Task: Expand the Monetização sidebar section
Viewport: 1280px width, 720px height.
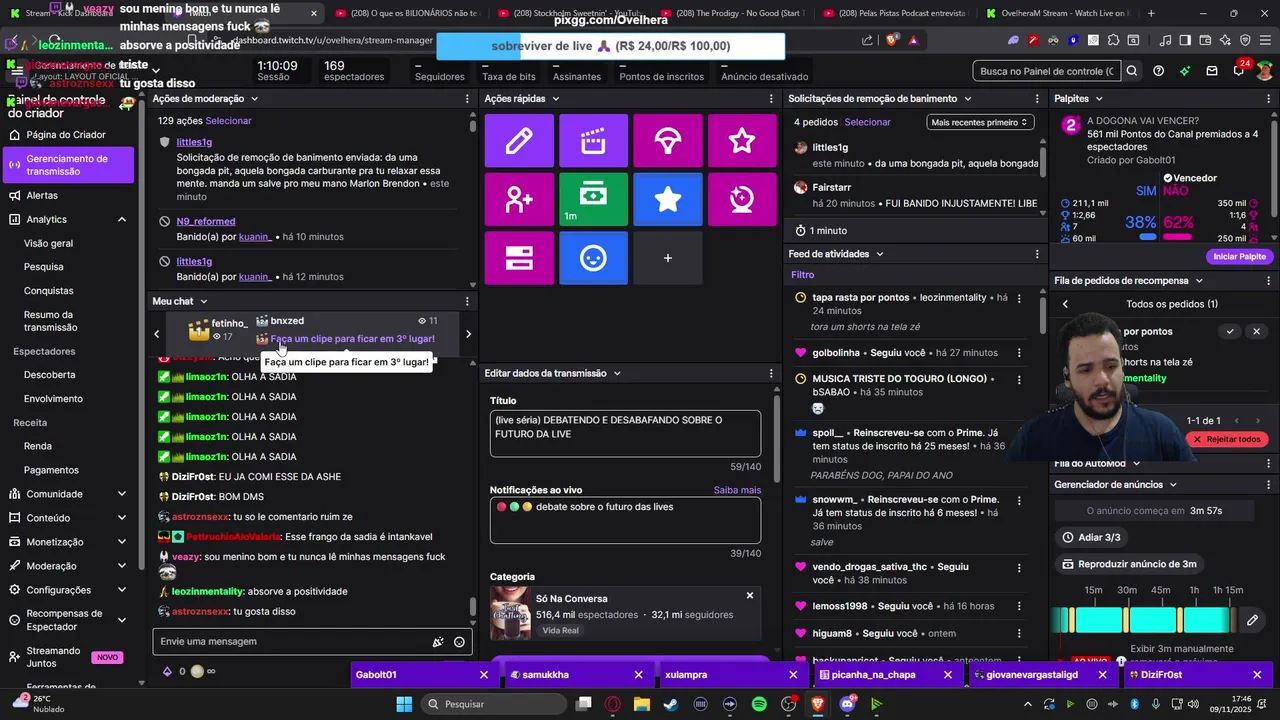Action: click(x=122, y=542)
